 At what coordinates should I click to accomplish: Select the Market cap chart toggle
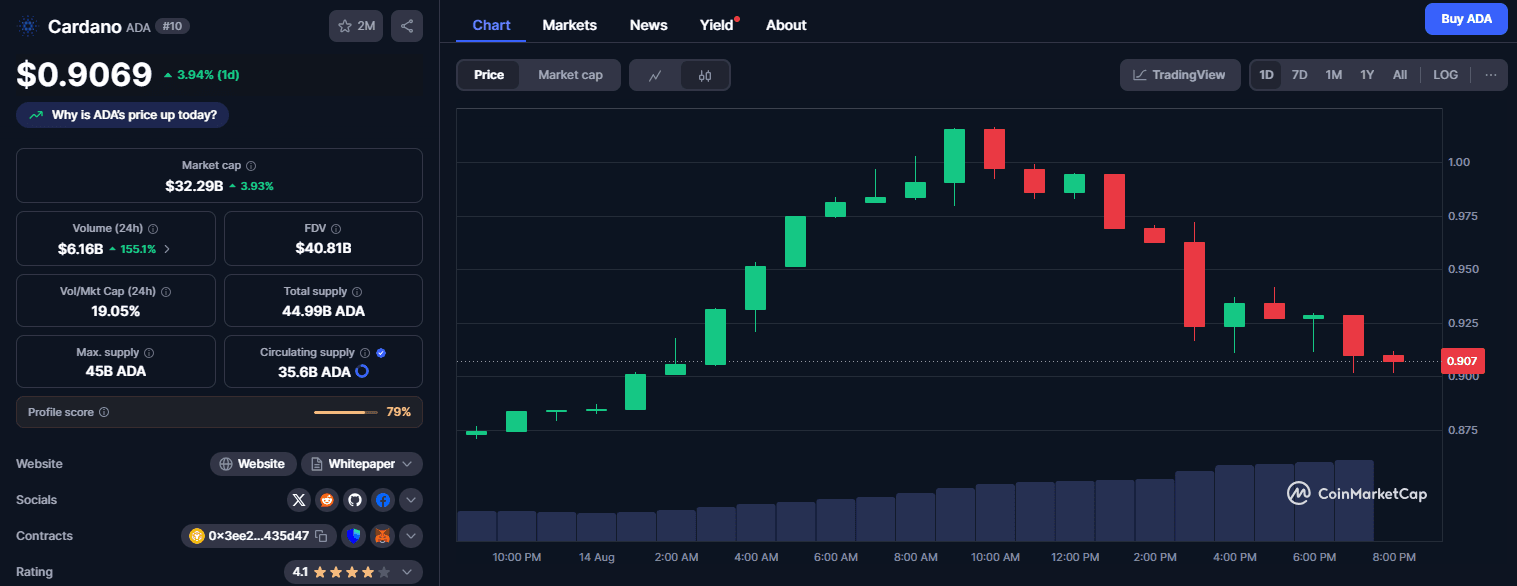[570, 75]
